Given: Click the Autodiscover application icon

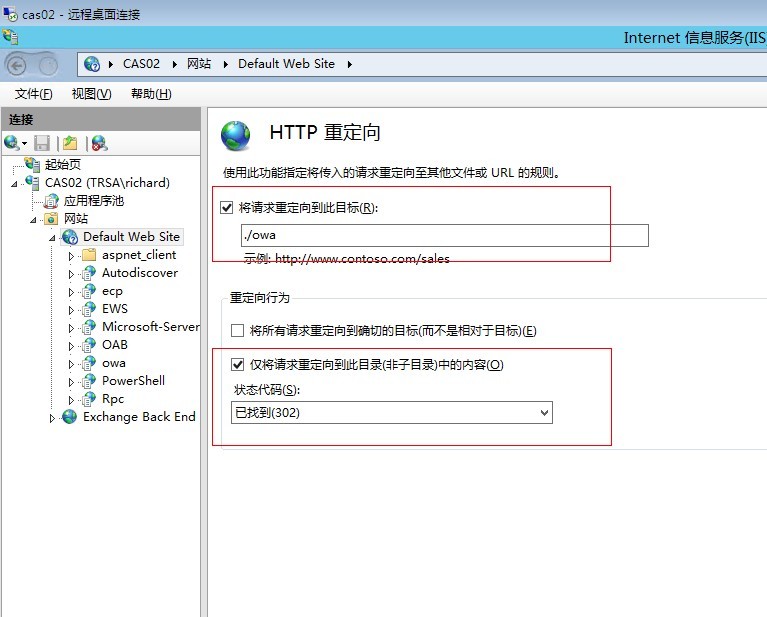Looking at the screenshot, I should pos(89,273).
